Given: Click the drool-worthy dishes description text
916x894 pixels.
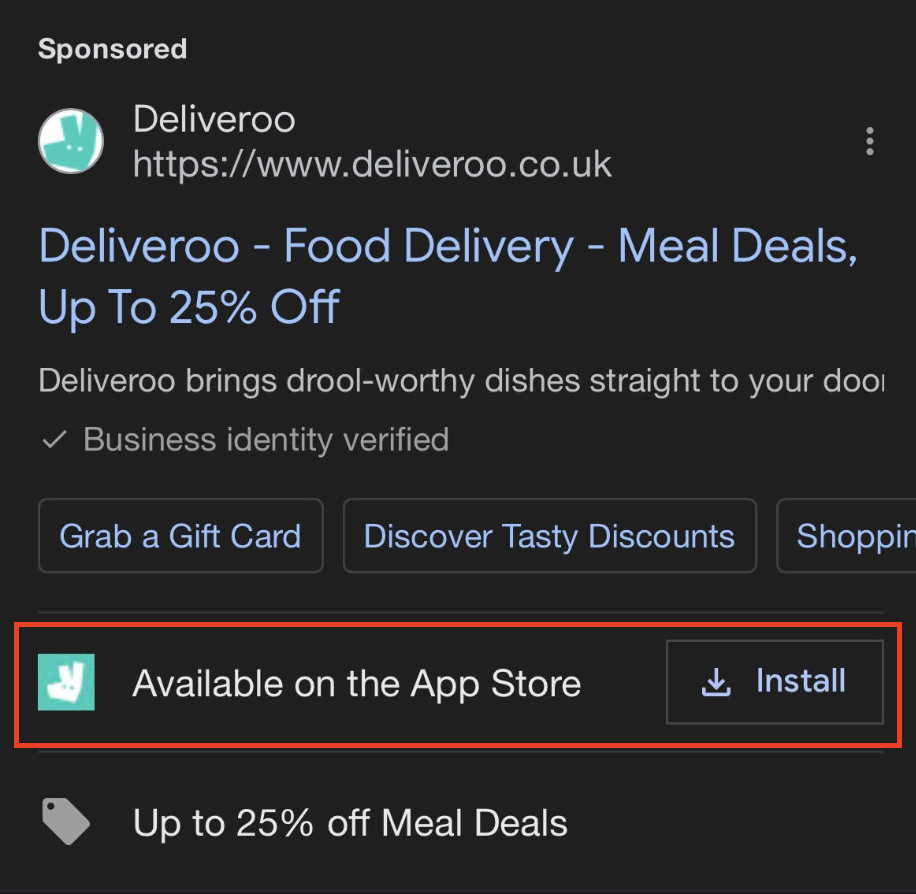Looking at the screenshot, I should 461,381.
